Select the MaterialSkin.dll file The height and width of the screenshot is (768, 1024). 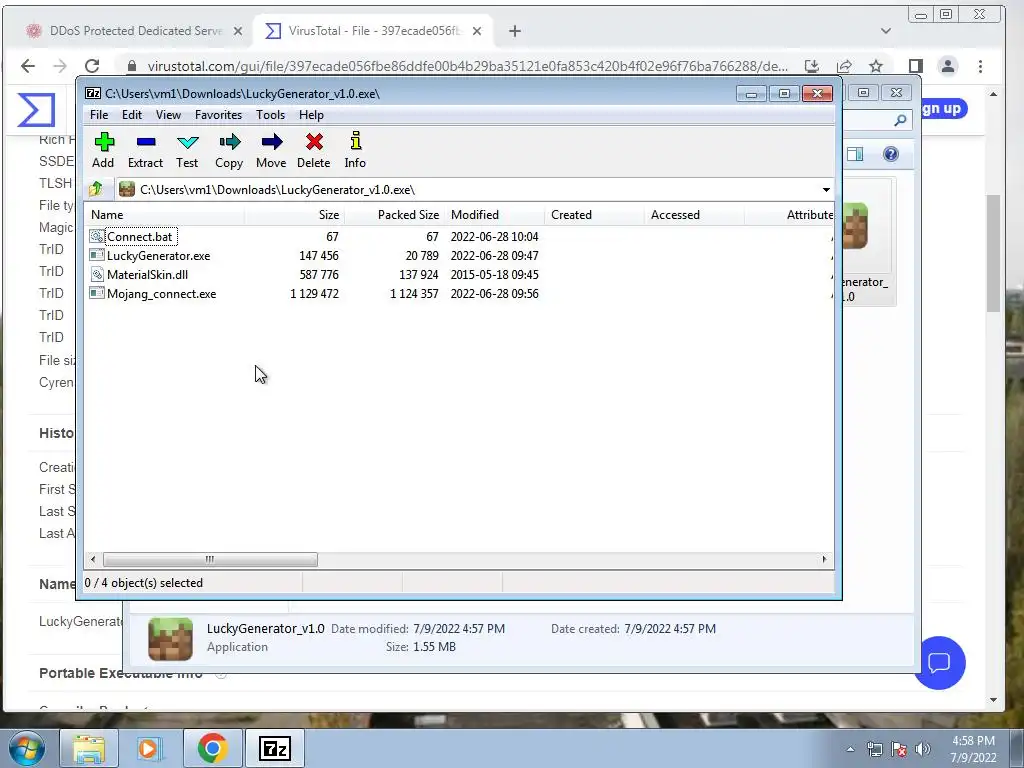pyautogui.click(x=148, y=275)
